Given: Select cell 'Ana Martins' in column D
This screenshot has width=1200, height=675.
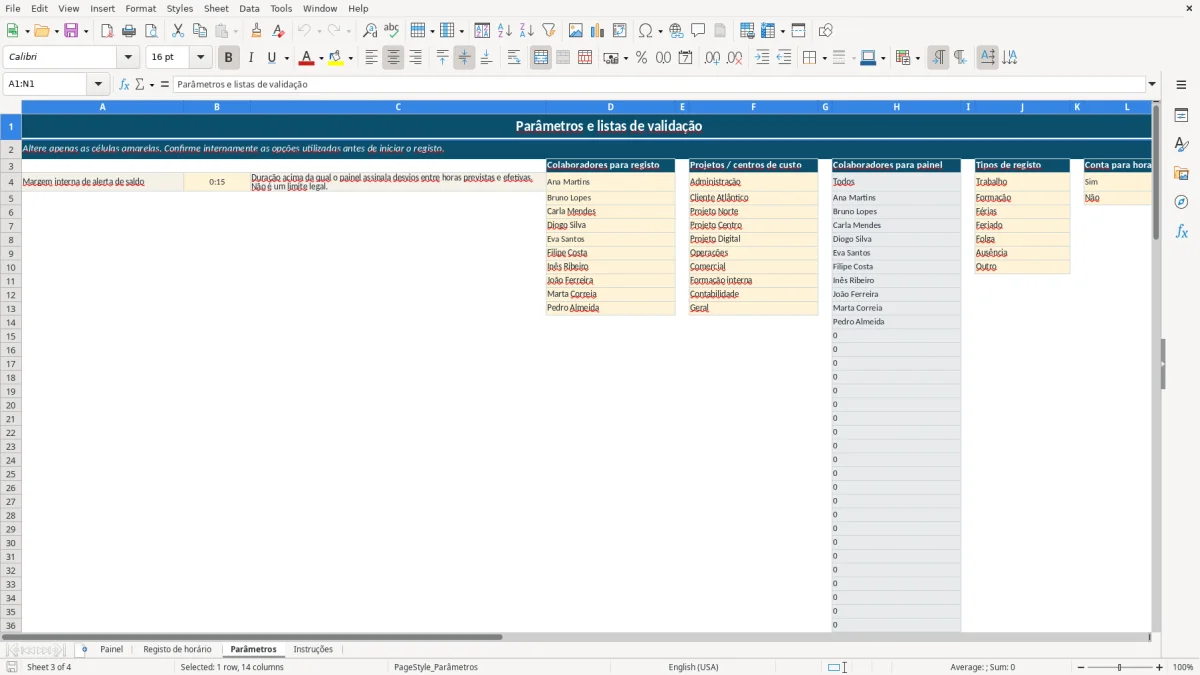Looking at the screenshot, I should [x=610, y=182].
